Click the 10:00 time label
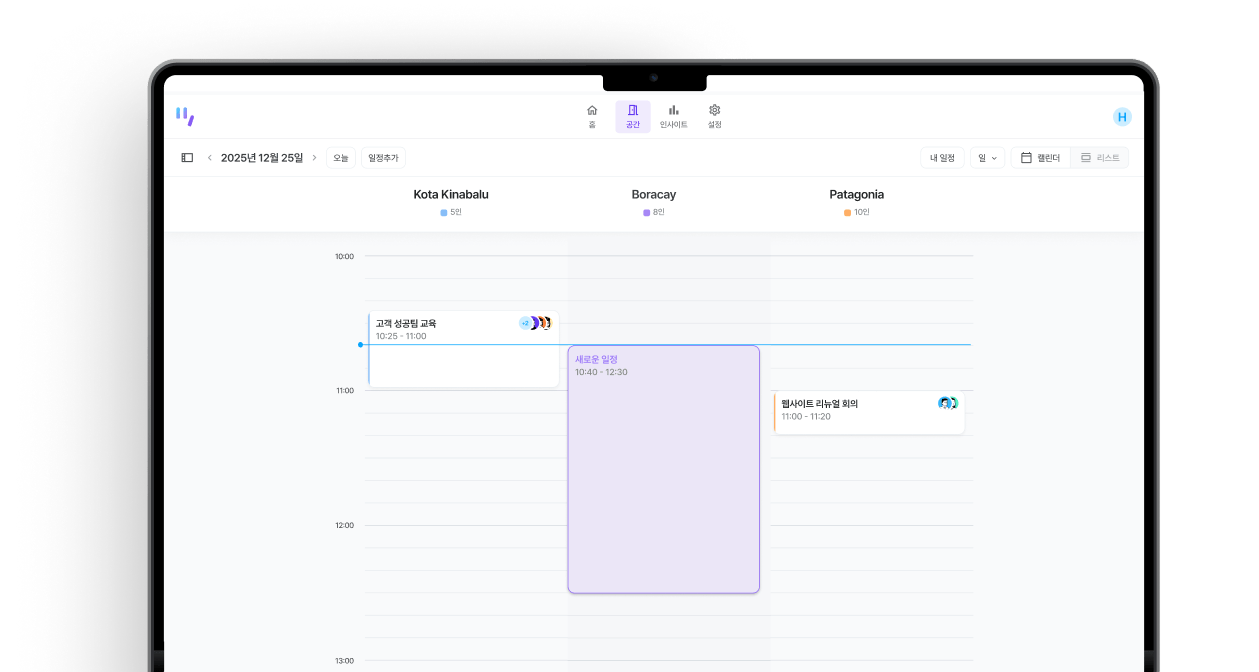This screenshot has height=672, width=1259. 344,257
